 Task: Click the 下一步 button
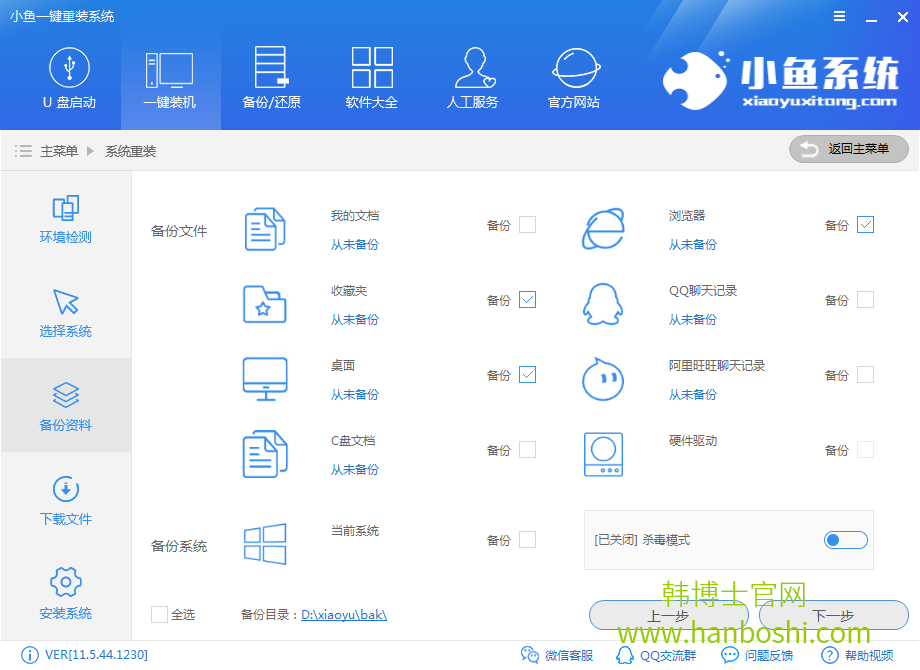click(x=832, y=616)
